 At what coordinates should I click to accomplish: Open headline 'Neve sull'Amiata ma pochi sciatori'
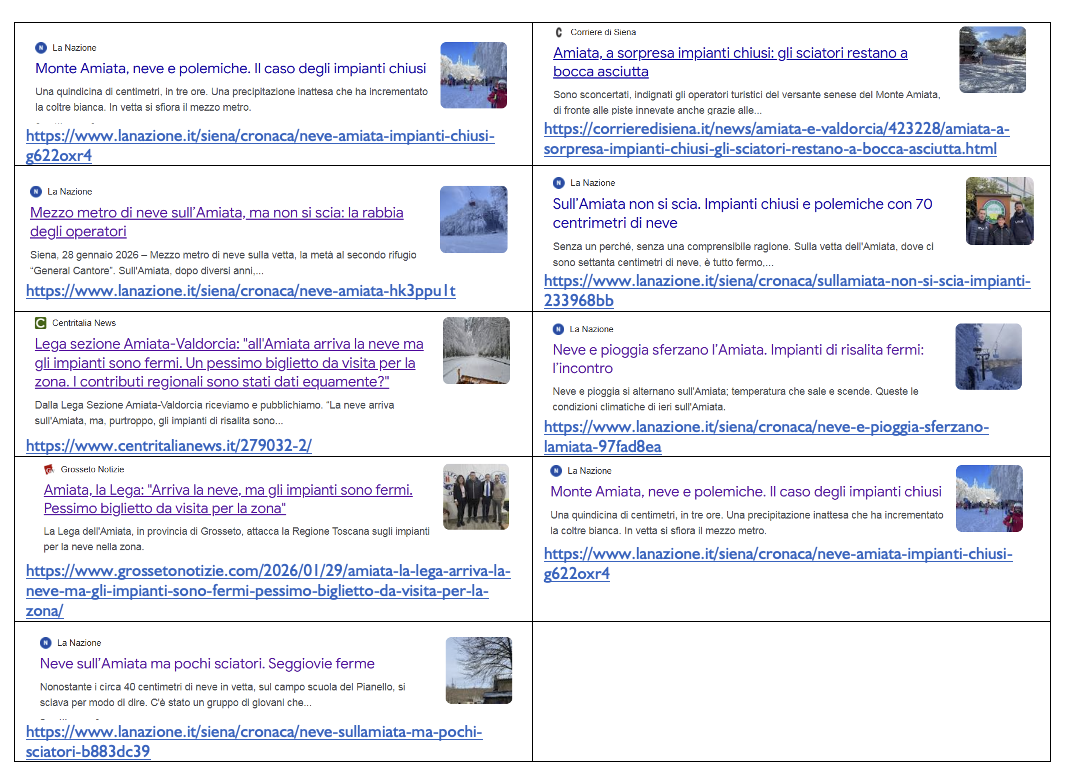tap(207, 663)
